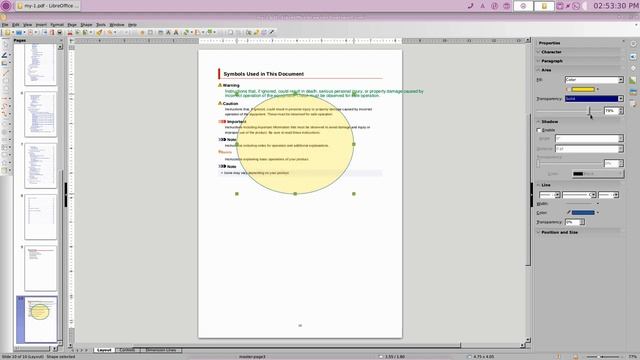Select the Curve drawing tool

click(x=5, y=107)
